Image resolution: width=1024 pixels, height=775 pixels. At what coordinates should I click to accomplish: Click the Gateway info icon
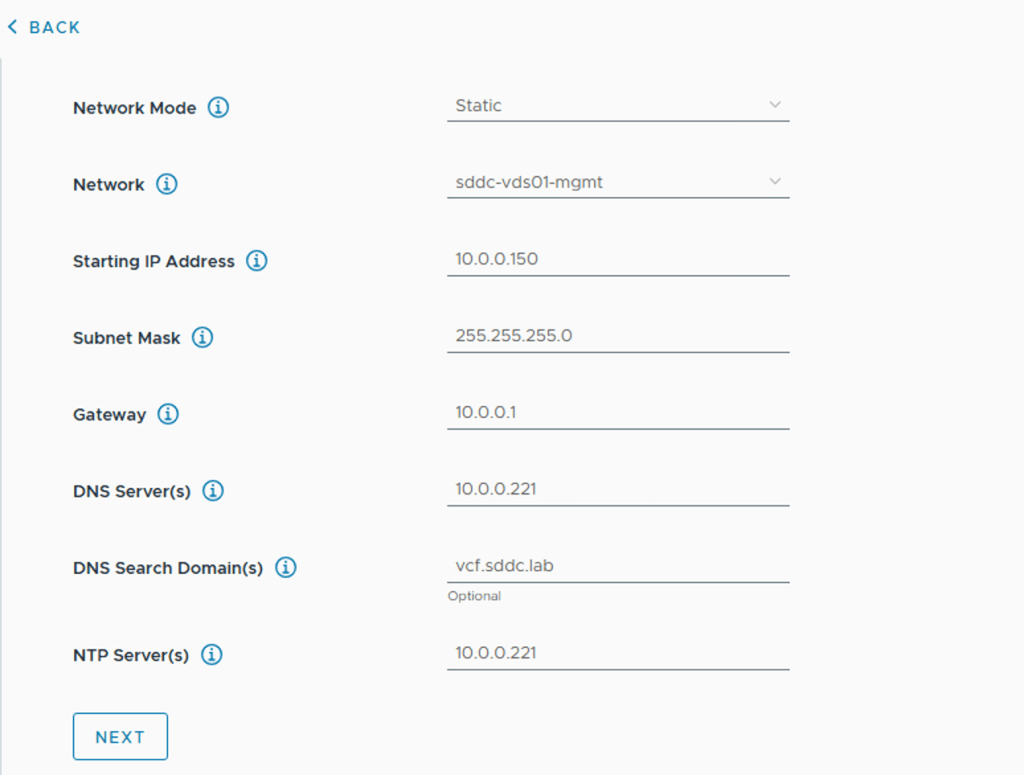coord(168,414)
